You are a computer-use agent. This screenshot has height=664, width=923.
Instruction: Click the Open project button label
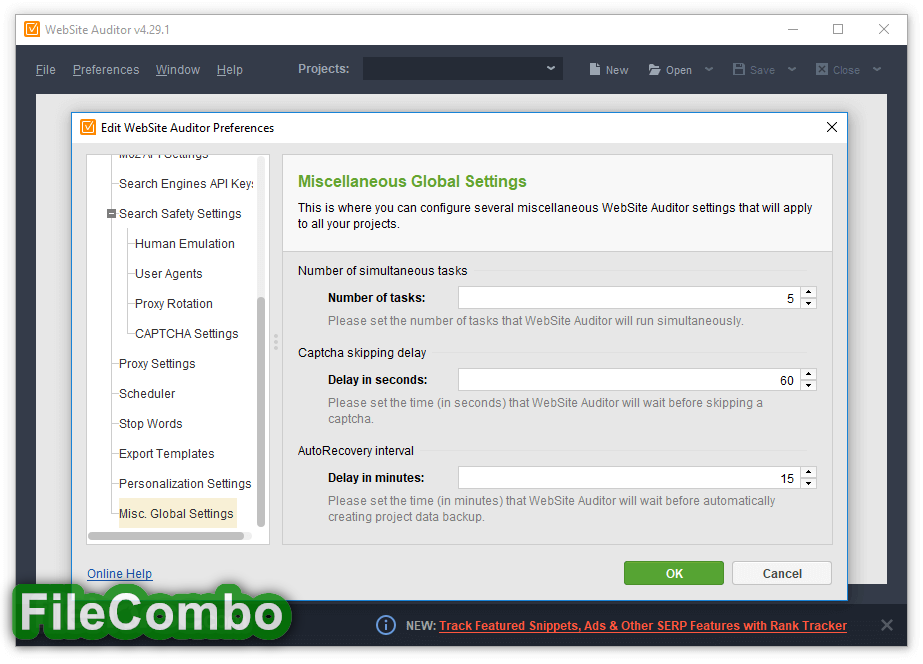coord(679,70)
